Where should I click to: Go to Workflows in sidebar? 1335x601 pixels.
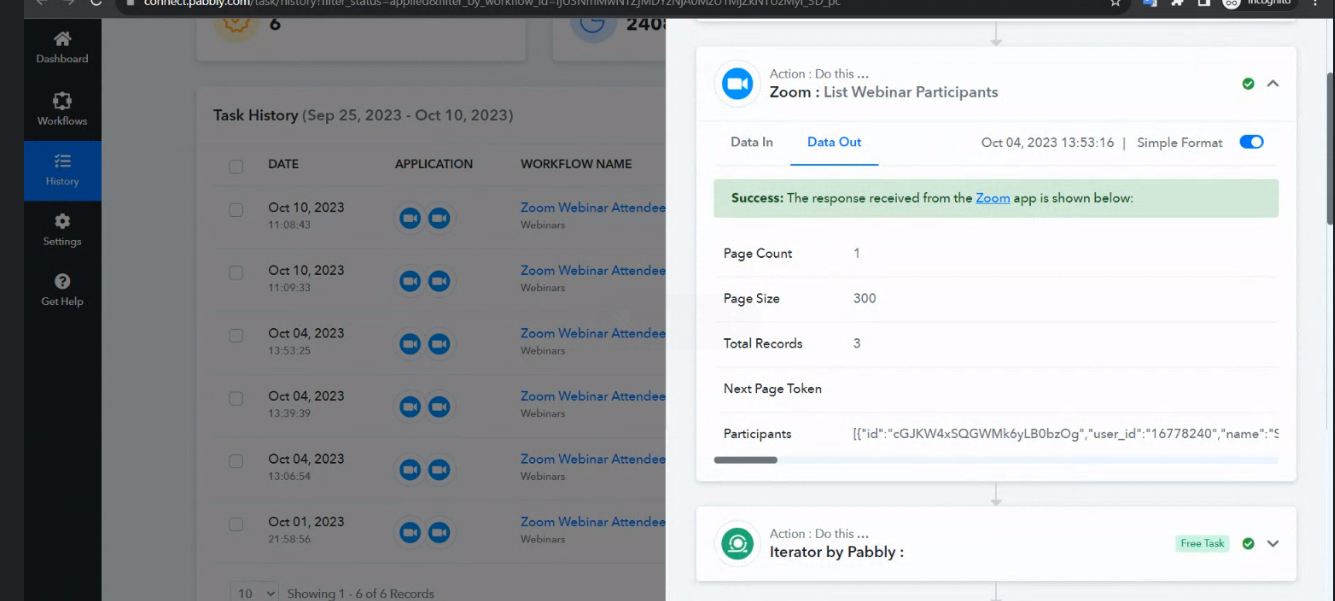62,109
